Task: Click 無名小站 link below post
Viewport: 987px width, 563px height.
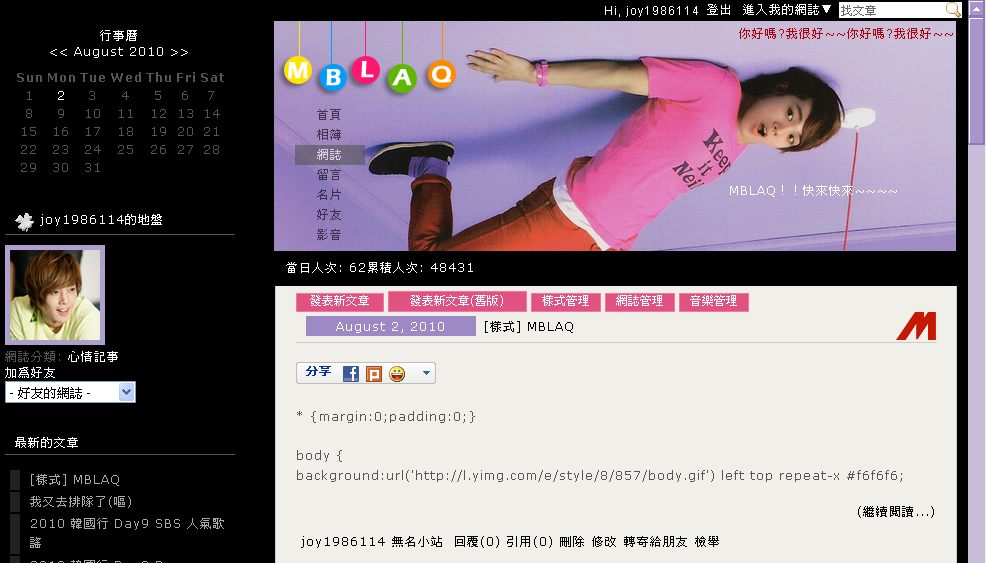Action: click(417, 542)
